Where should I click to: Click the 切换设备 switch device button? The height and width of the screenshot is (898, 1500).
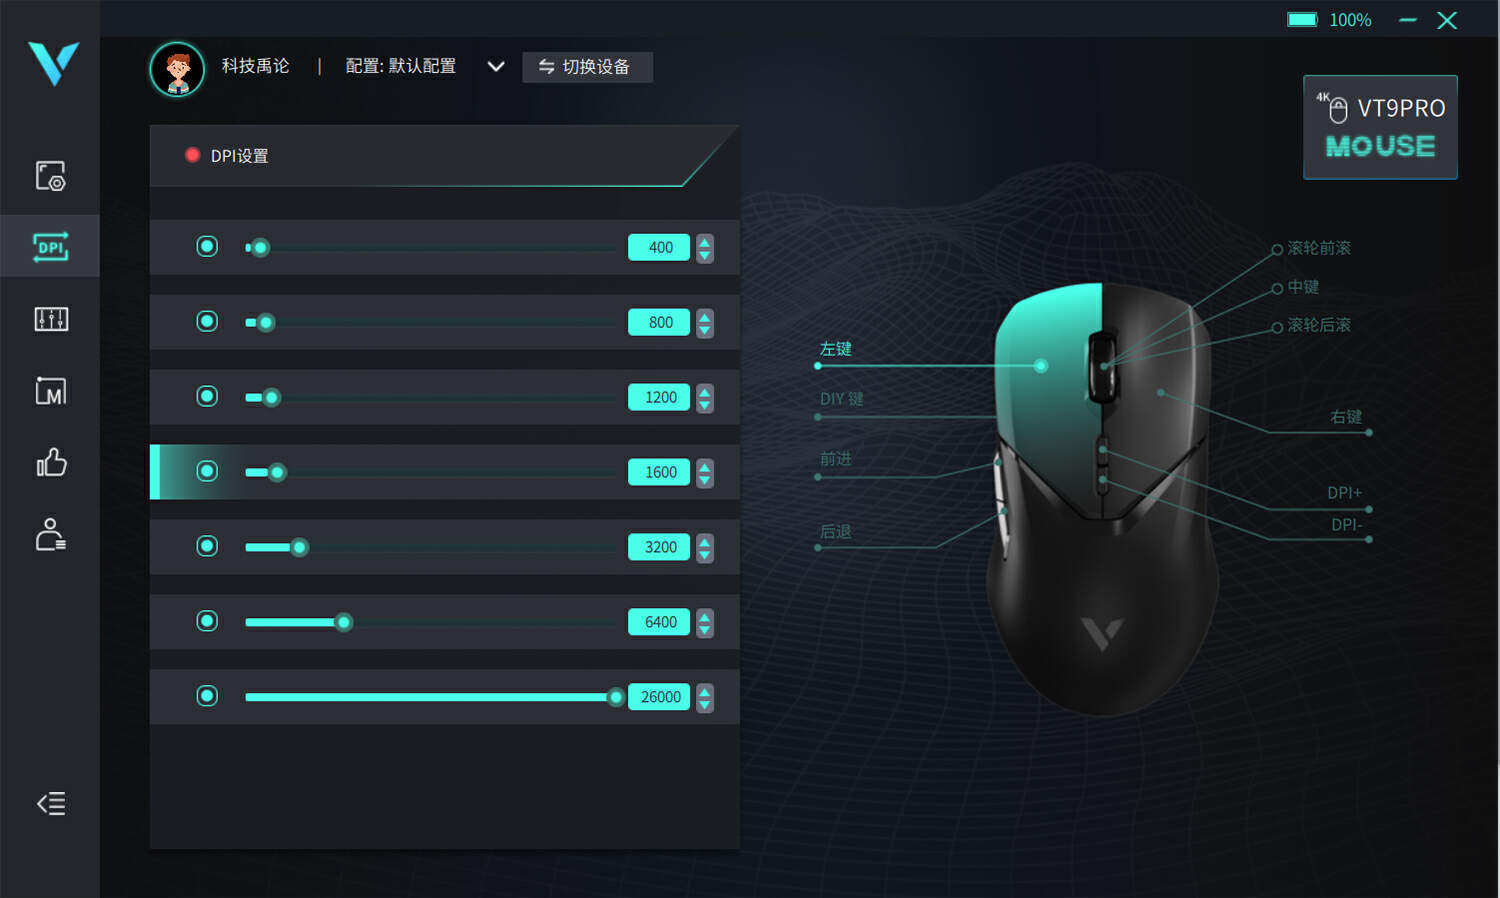[x=587, y=67]
